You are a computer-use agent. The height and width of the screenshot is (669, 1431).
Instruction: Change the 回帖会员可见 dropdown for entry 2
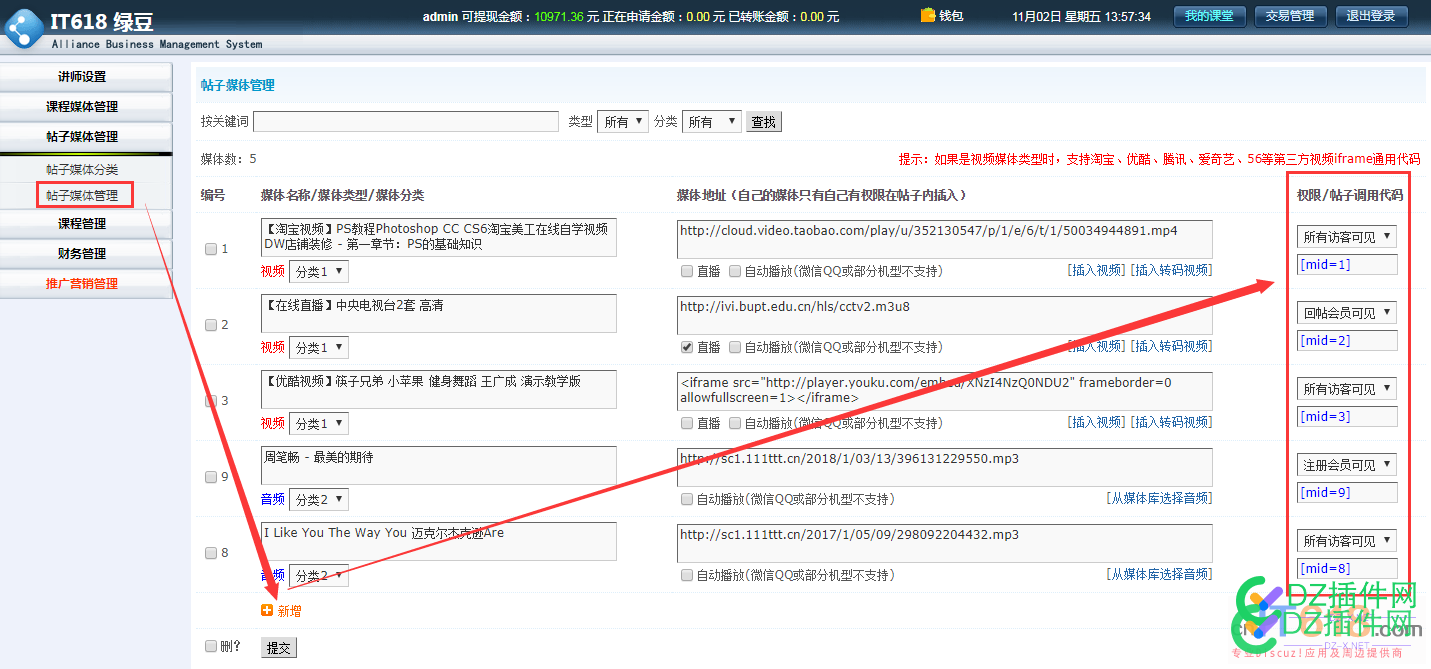pos(1346,312)
